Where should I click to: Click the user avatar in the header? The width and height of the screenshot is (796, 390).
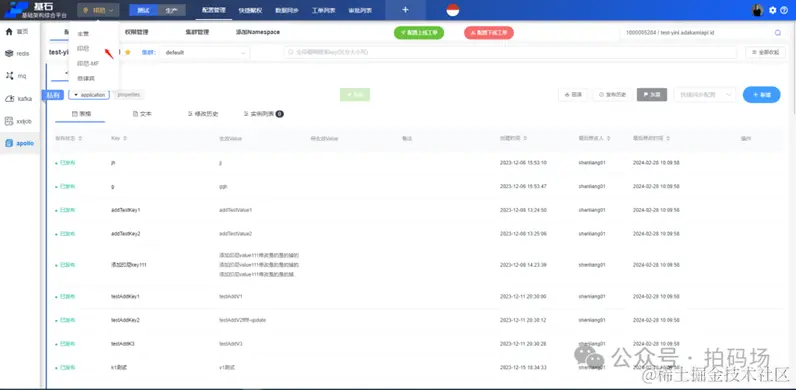(758, 10)
